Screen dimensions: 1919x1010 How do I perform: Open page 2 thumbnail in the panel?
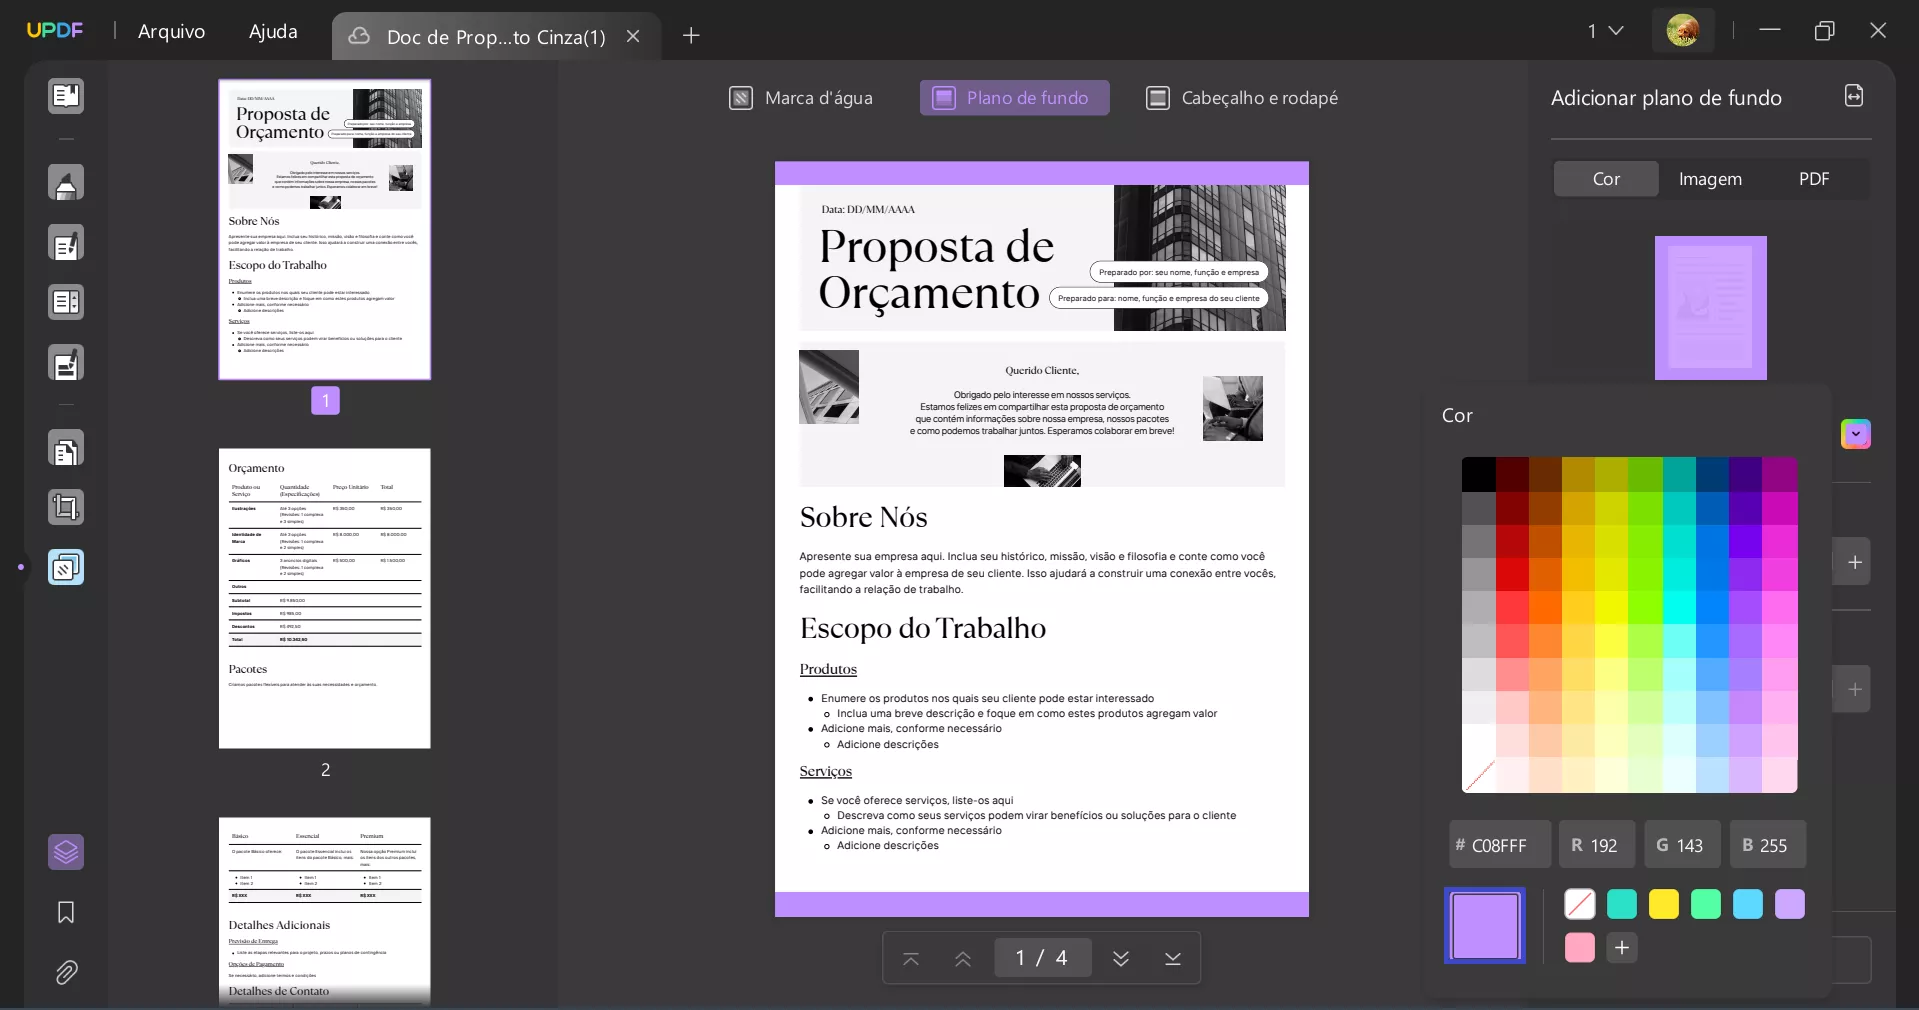(x=324, y=598)
